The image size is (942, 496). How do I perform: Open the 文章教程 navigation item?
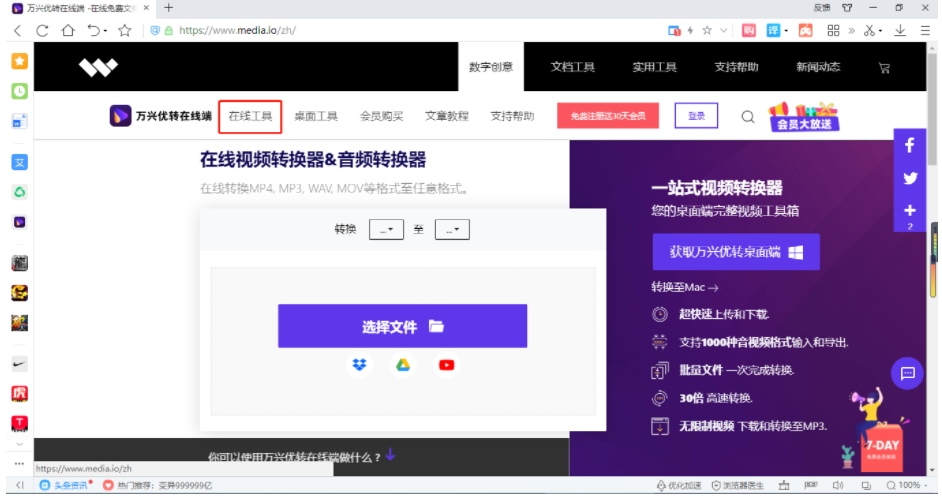tap(446, 116)
